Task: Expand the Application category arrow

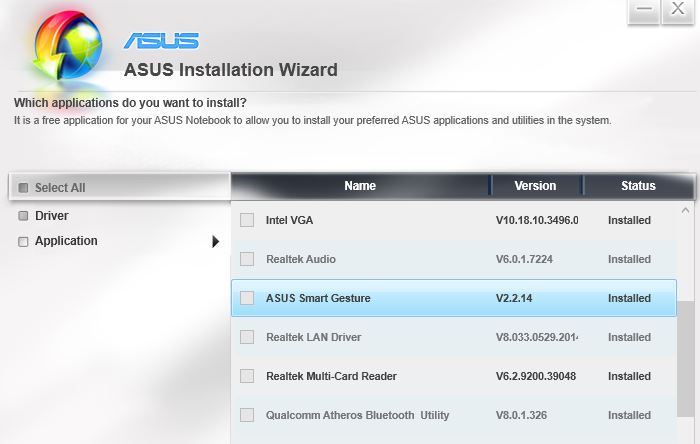Action: (215, 241)
